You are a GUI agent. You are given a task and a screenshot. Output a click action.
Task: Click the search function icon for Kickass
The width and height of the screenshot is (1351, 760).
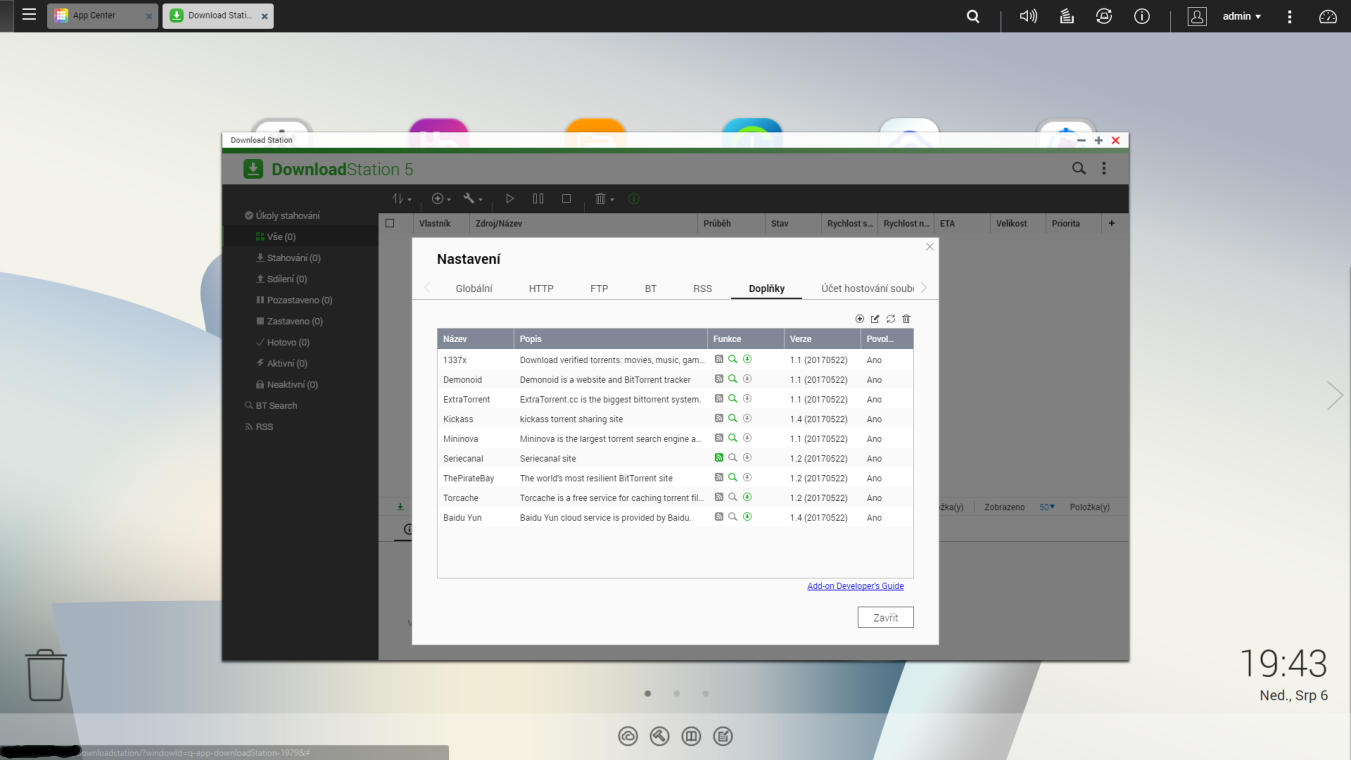[733, 419]
